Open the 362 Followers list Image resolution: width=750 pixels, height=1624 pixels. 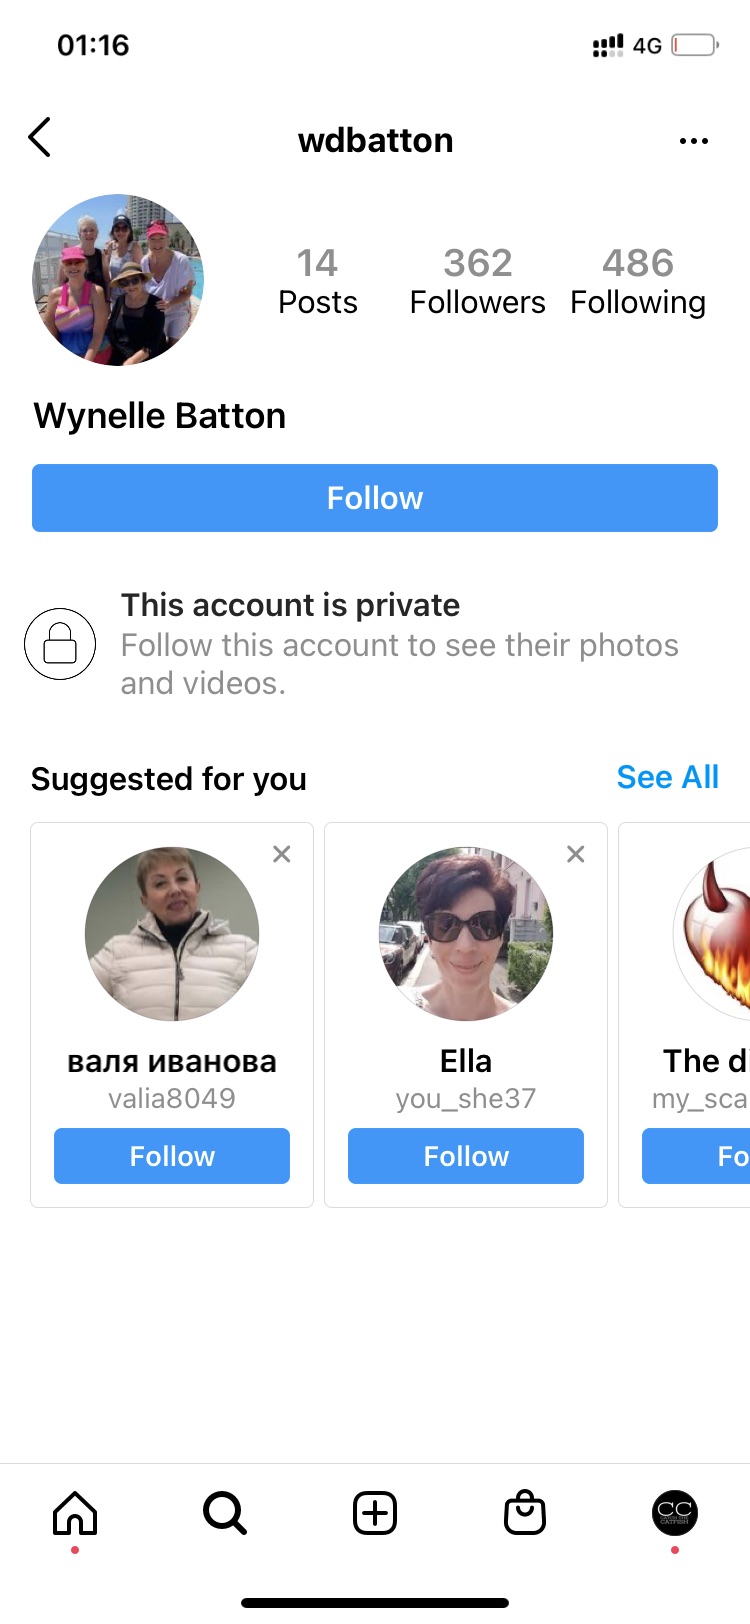pos(478,281)
